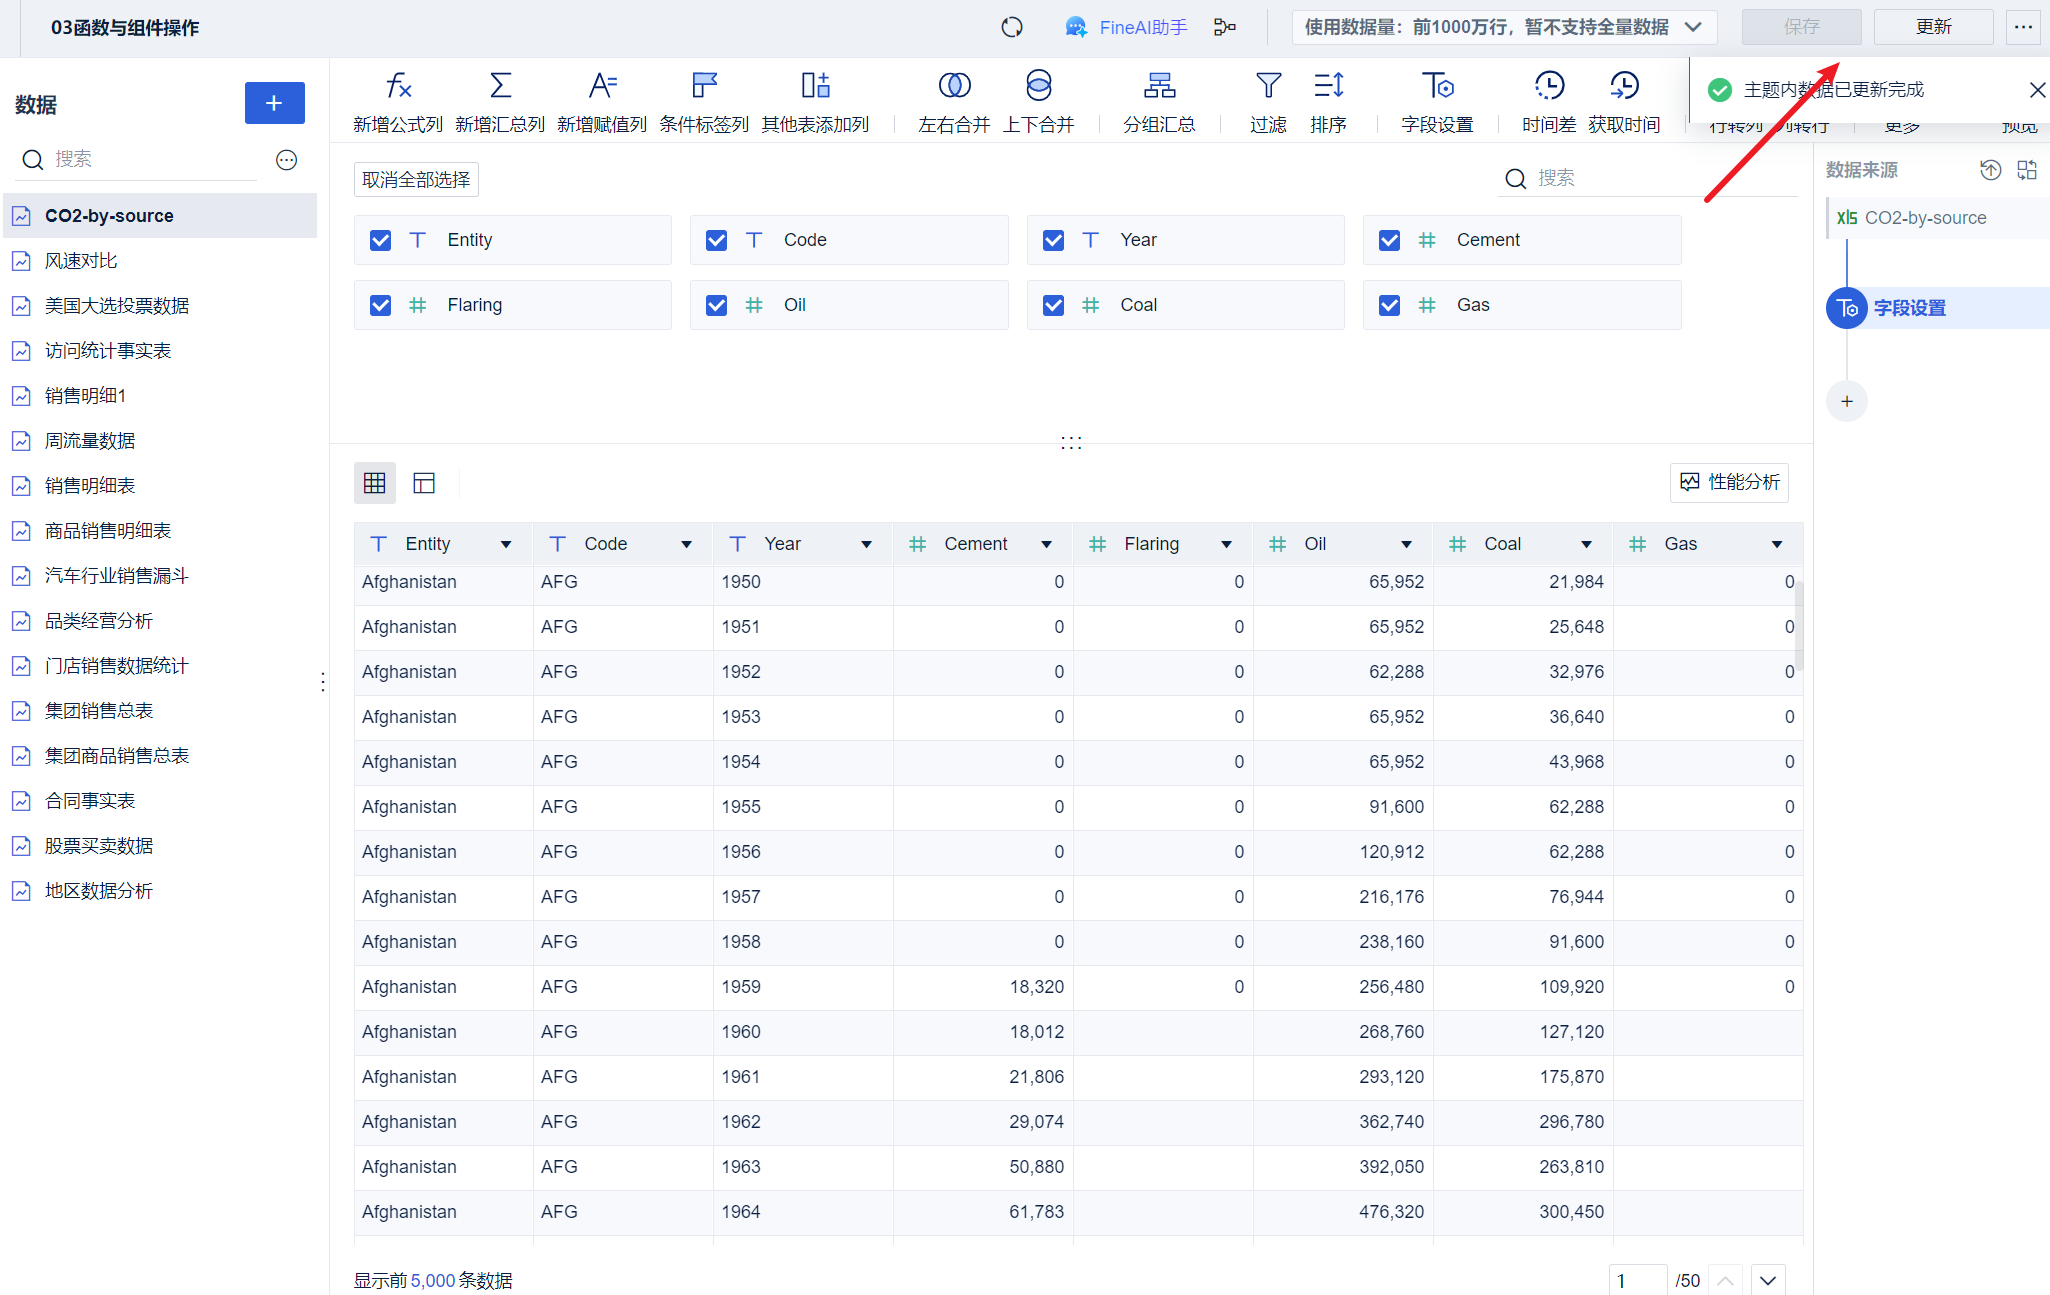The width and height of the screenshot is (2050, 1295).
Task: Click the 新增汇总列 sigma icon
Action: (500, 86)
